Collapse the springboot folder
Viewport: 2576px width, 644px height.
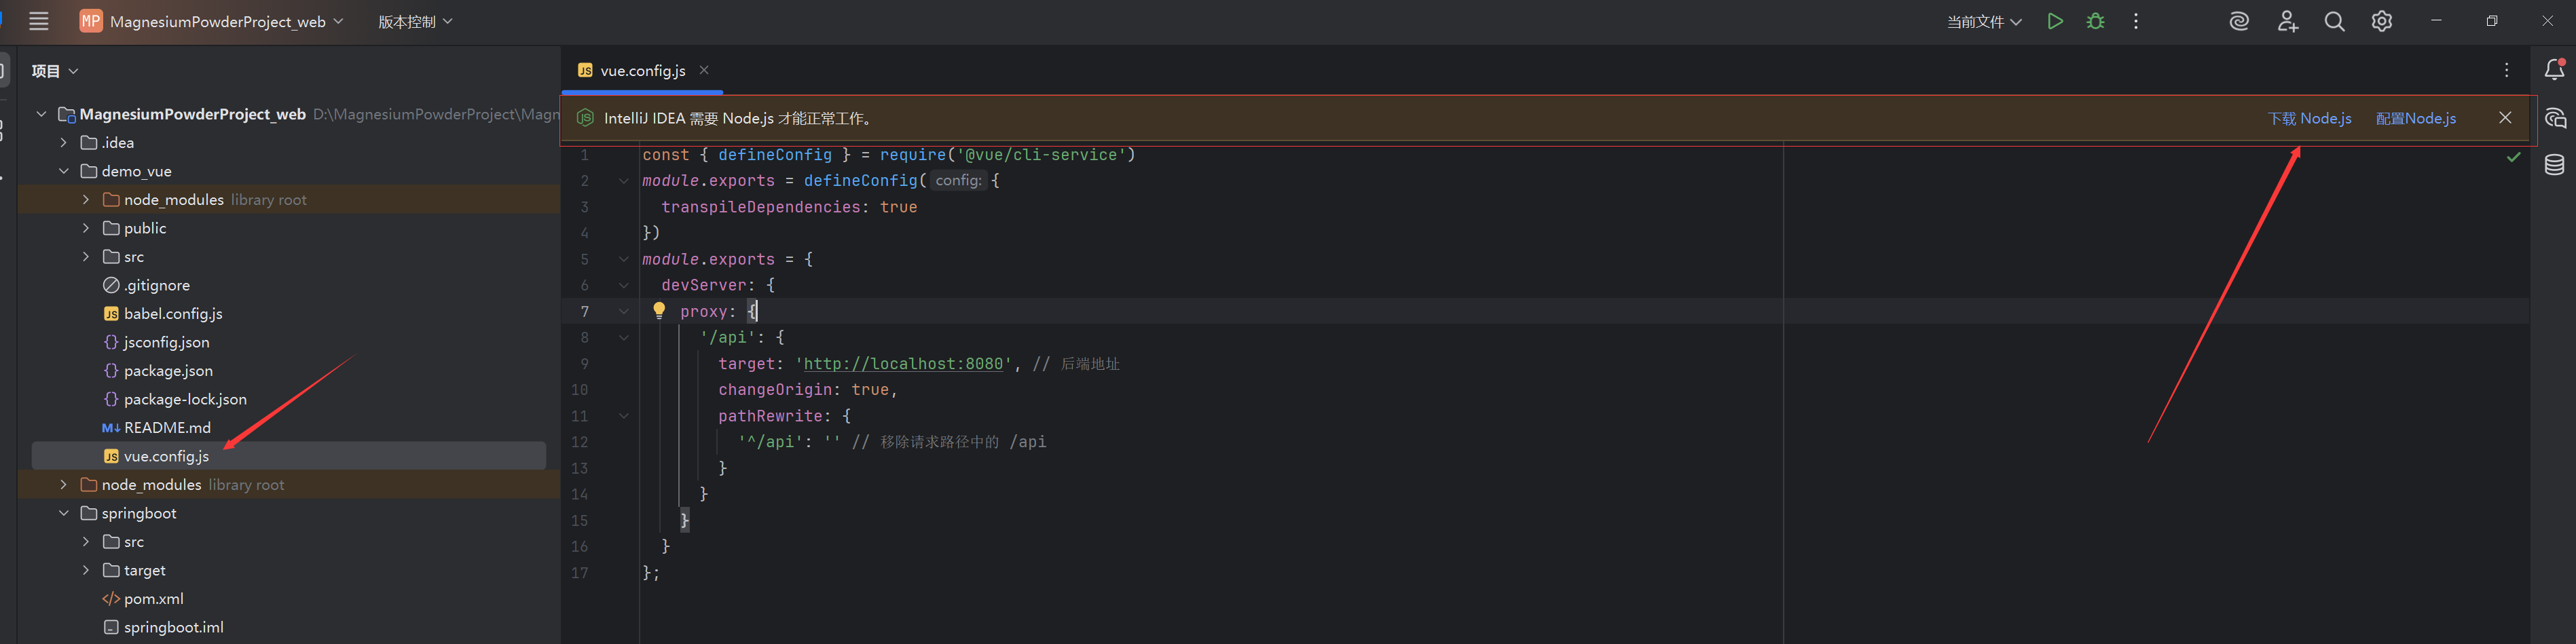click(x=64, y=513)
